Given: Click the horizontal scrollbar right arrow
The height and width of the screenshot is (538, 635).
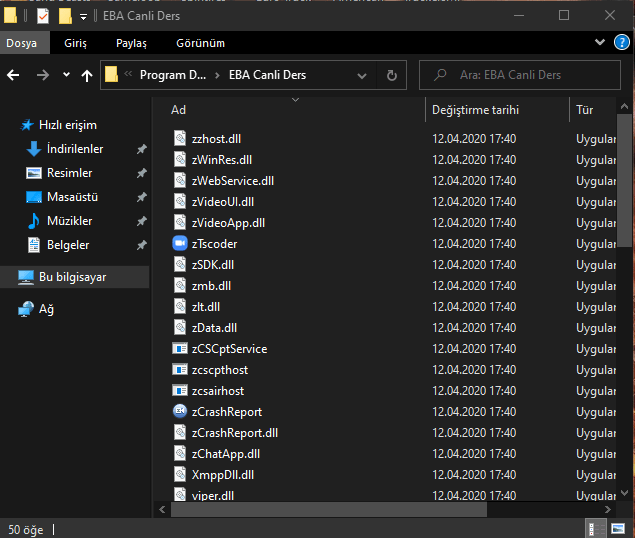Looking at the screenshot, I should [x=607, y=510].
